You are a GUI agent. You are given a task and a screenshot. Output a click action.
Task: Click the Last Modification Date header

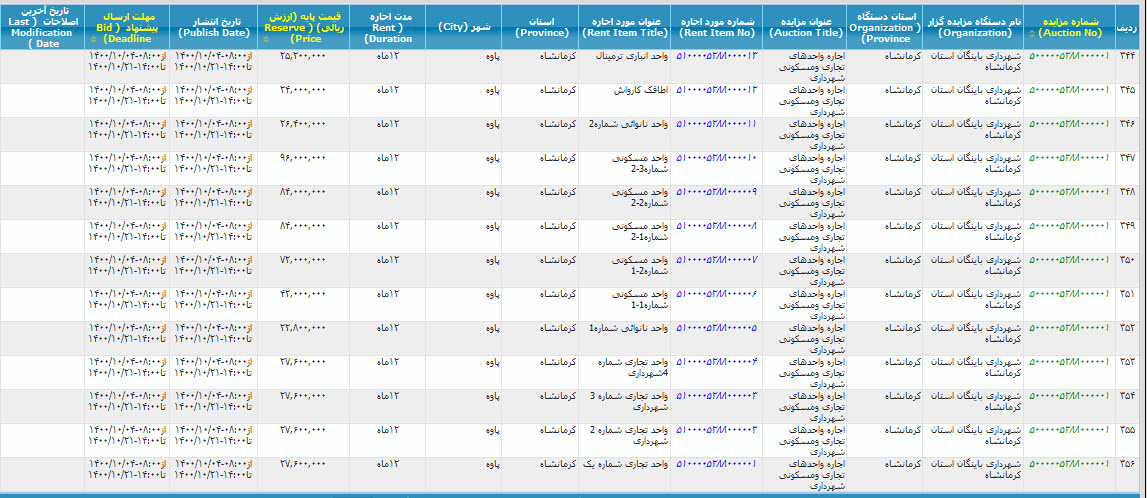[x=42, y=26]
